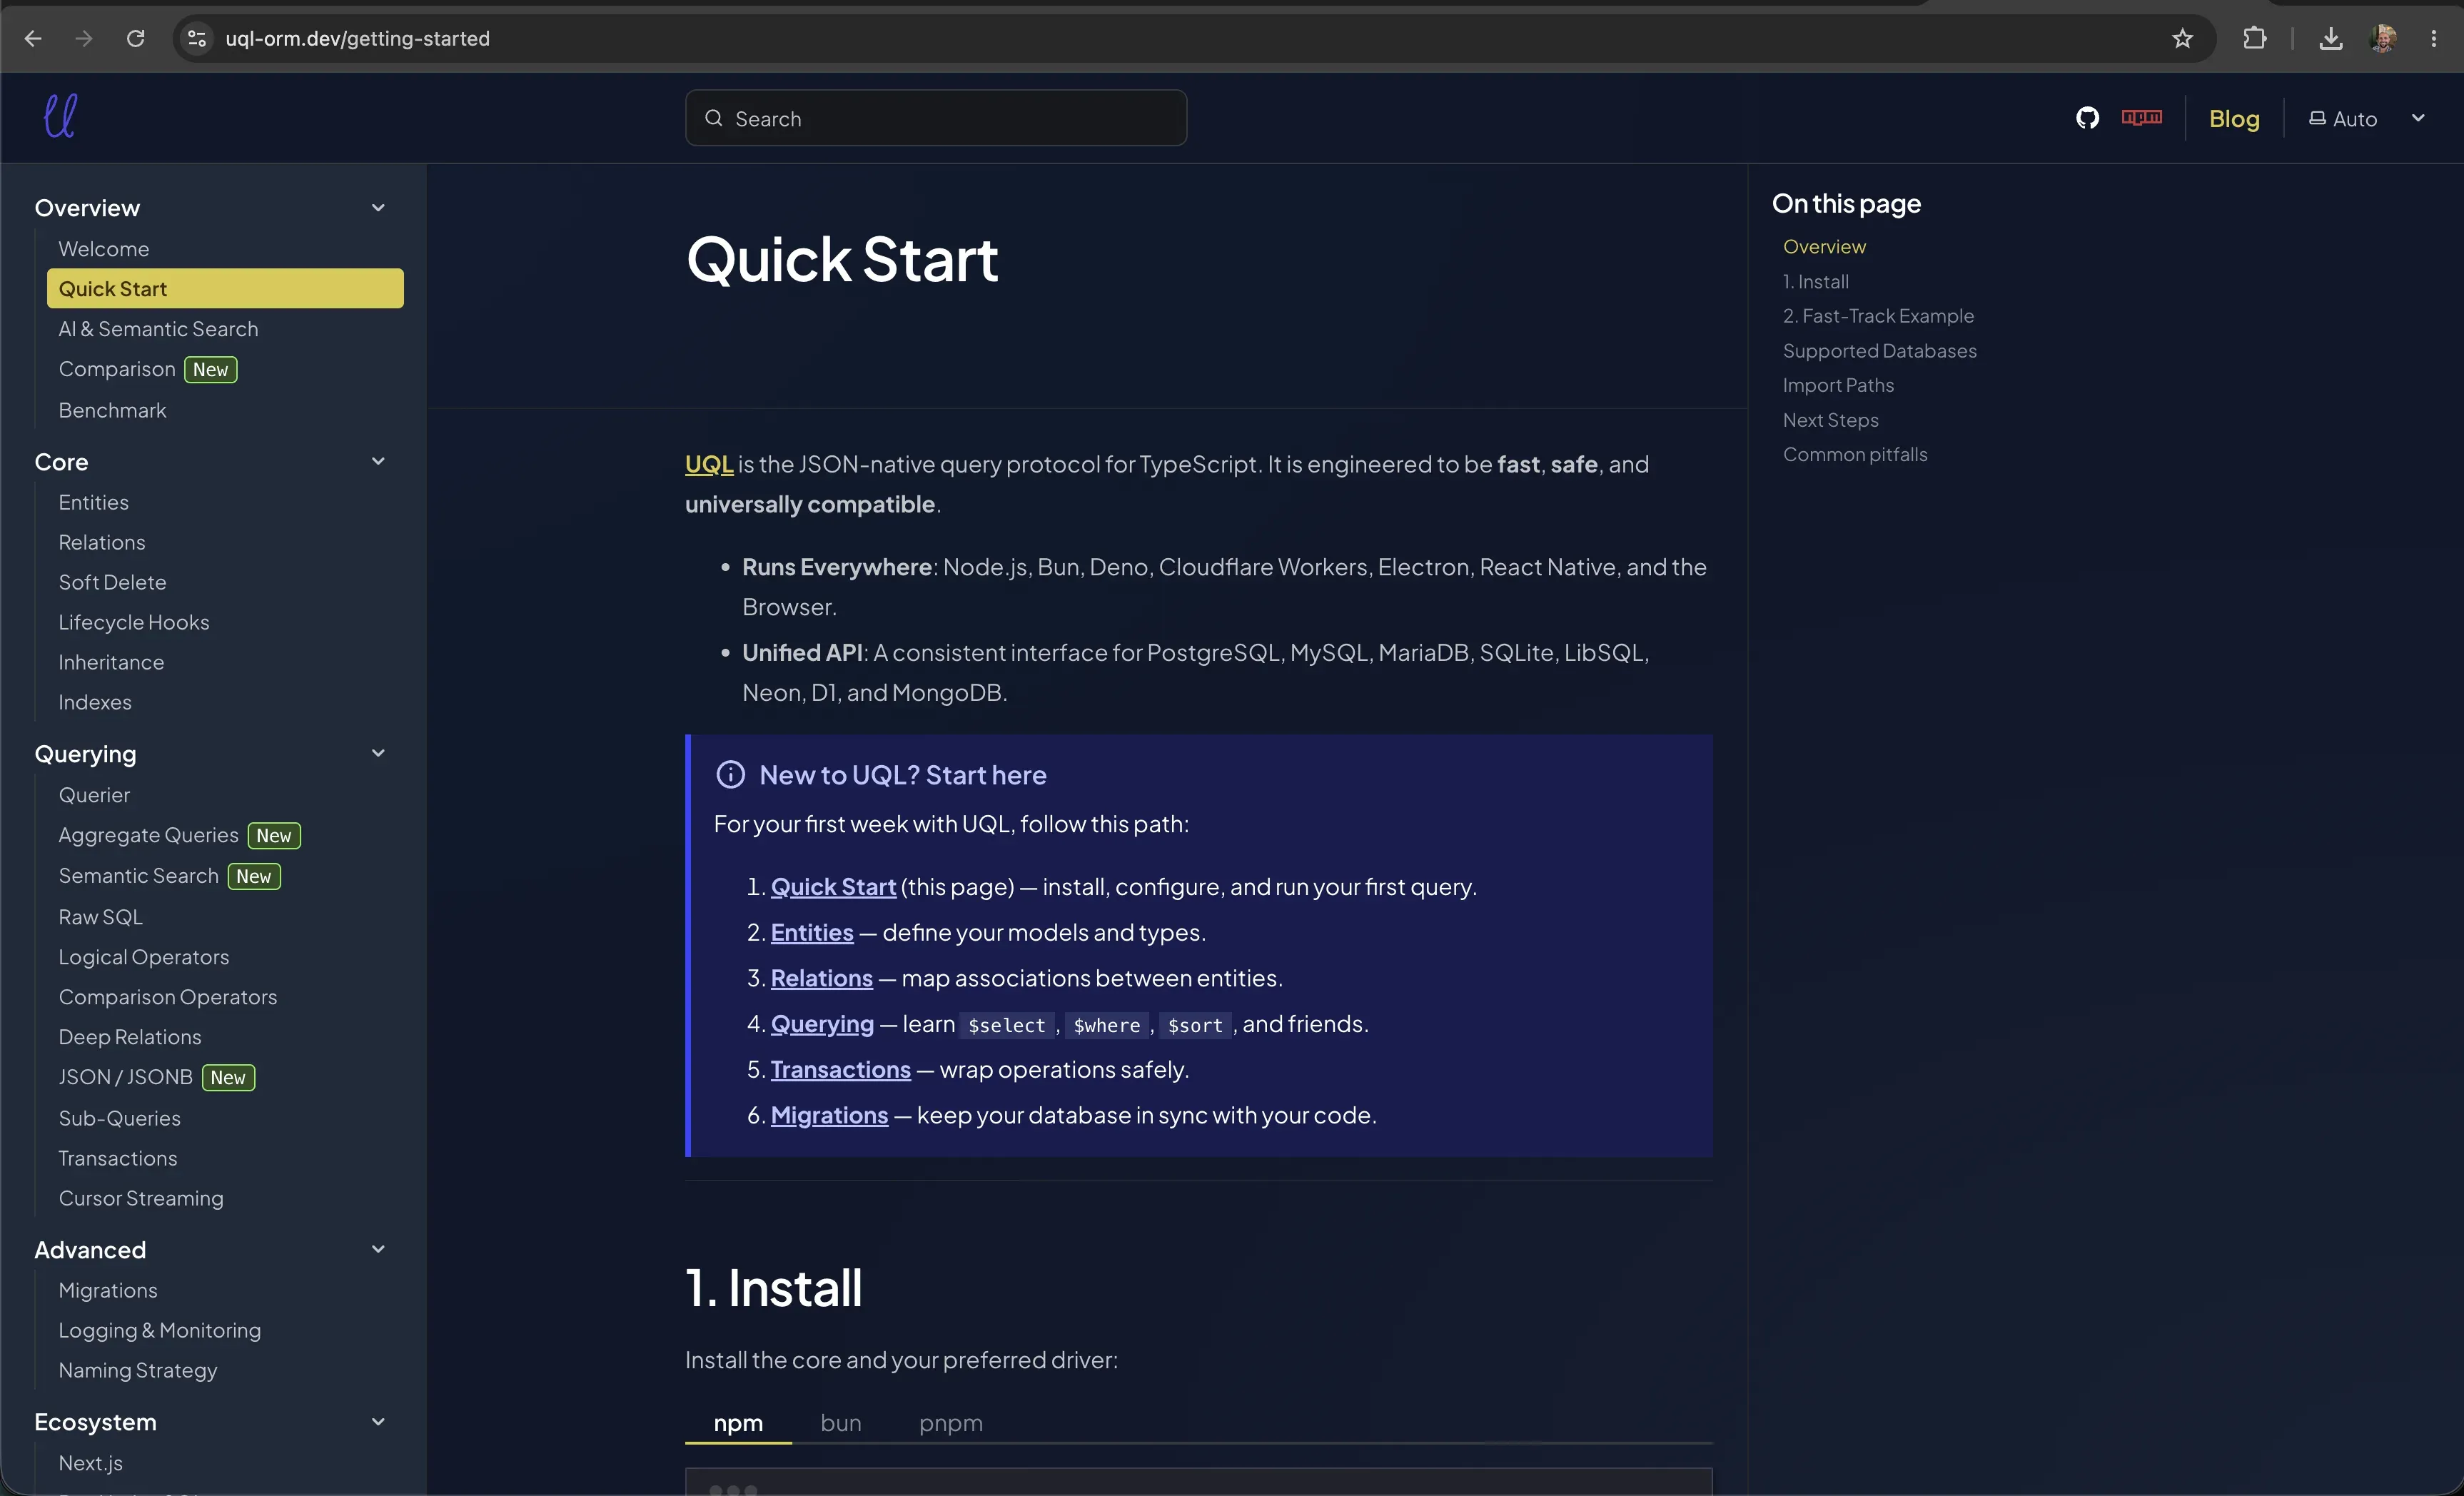
Task: Open the npm package icon
Action: pos(2141,118)
